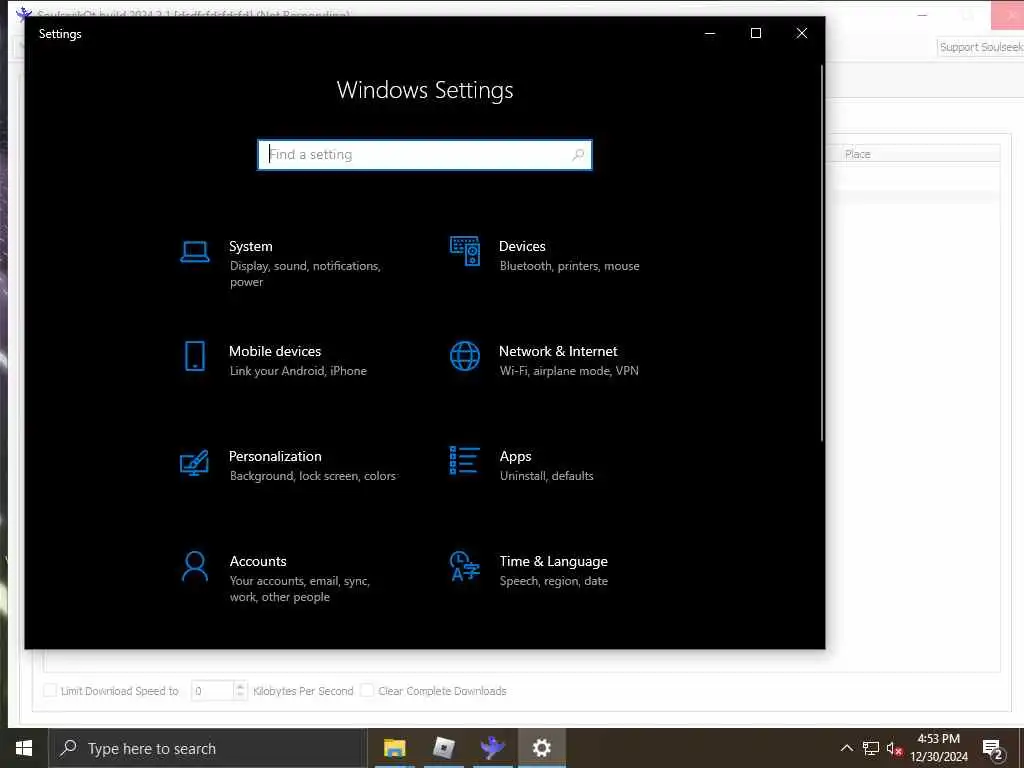The width and height of the screenshot is (1024, 768).
Task: Open System category heading
Action: pos(251,246)
